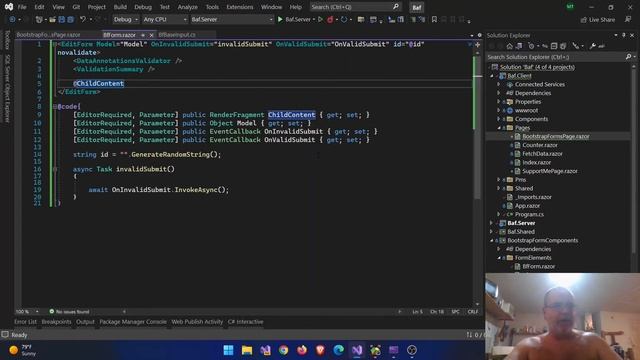Image resolution: width=640 pixels, height=360 pixels.
Task: Select Program.cs in Solution Explorer
Action: click(x=529, y=214)
